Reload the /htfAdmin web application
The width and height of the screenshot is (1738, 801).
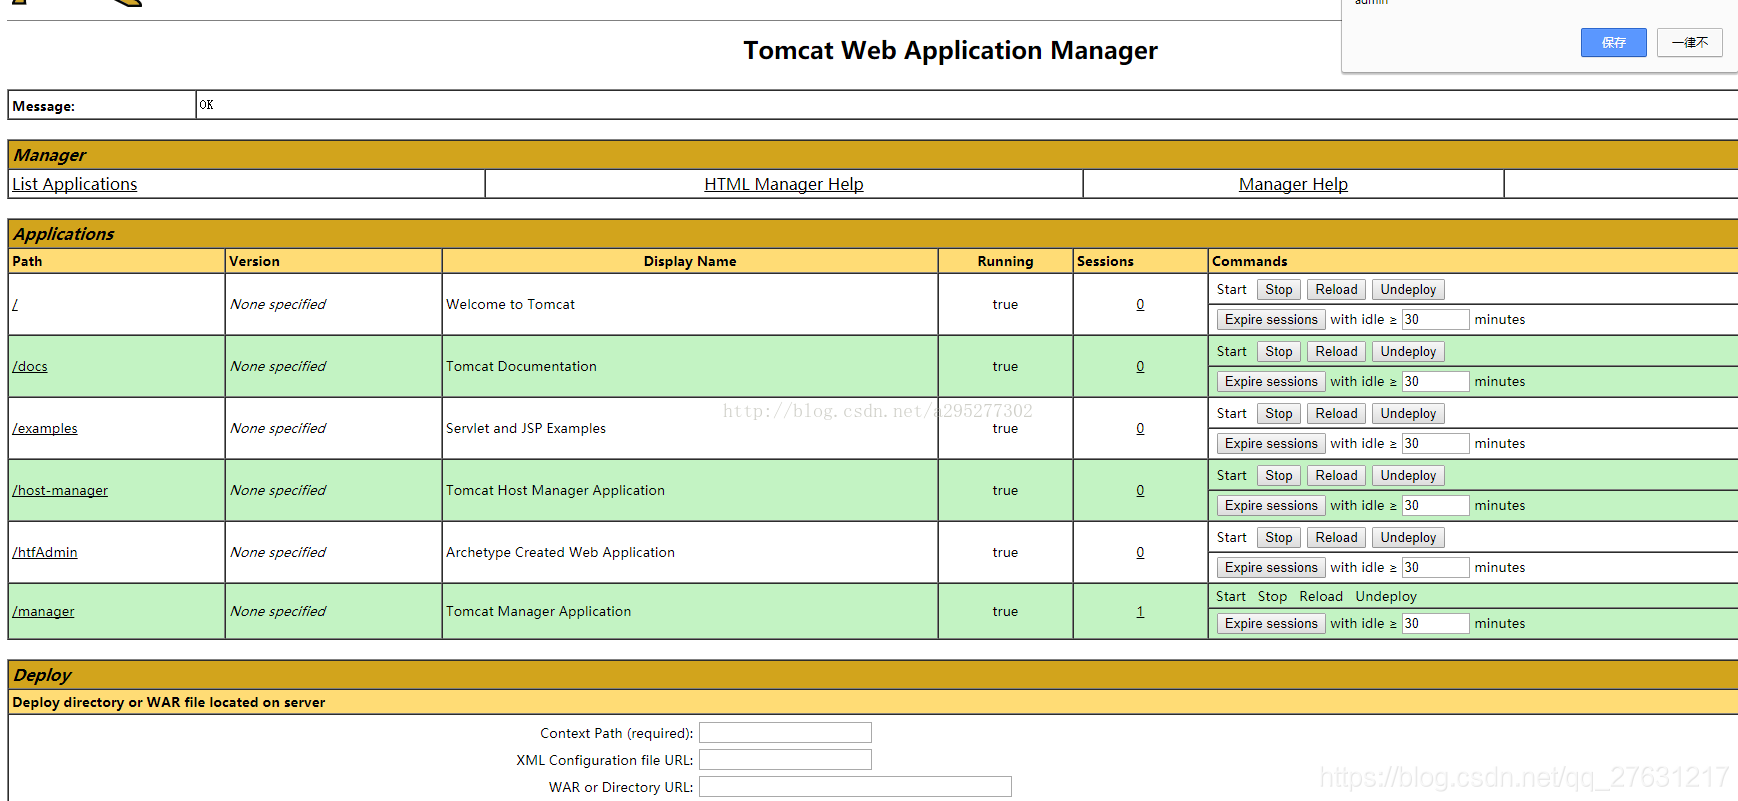click(1336, 538)
